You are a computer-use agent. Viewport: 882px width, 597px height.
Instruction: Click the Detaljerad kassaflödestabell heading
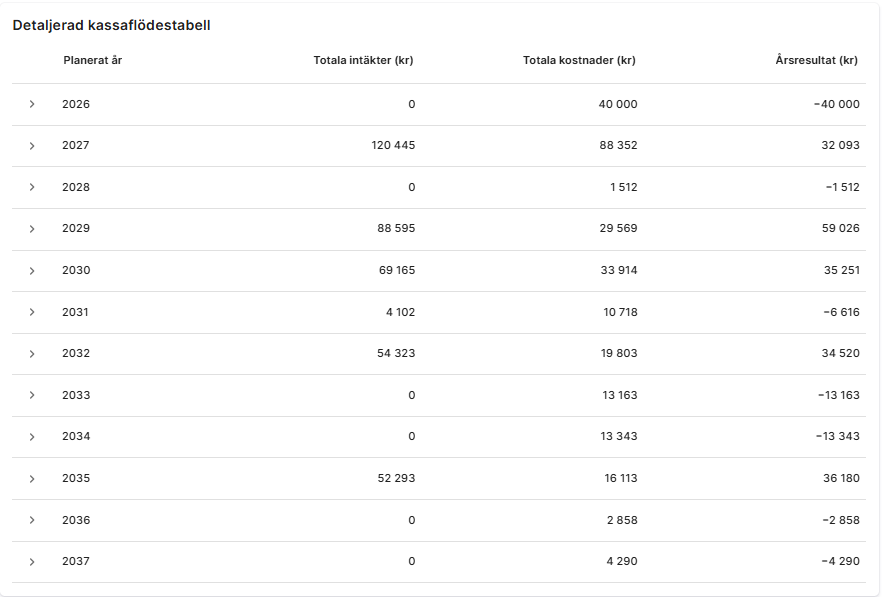111,25
